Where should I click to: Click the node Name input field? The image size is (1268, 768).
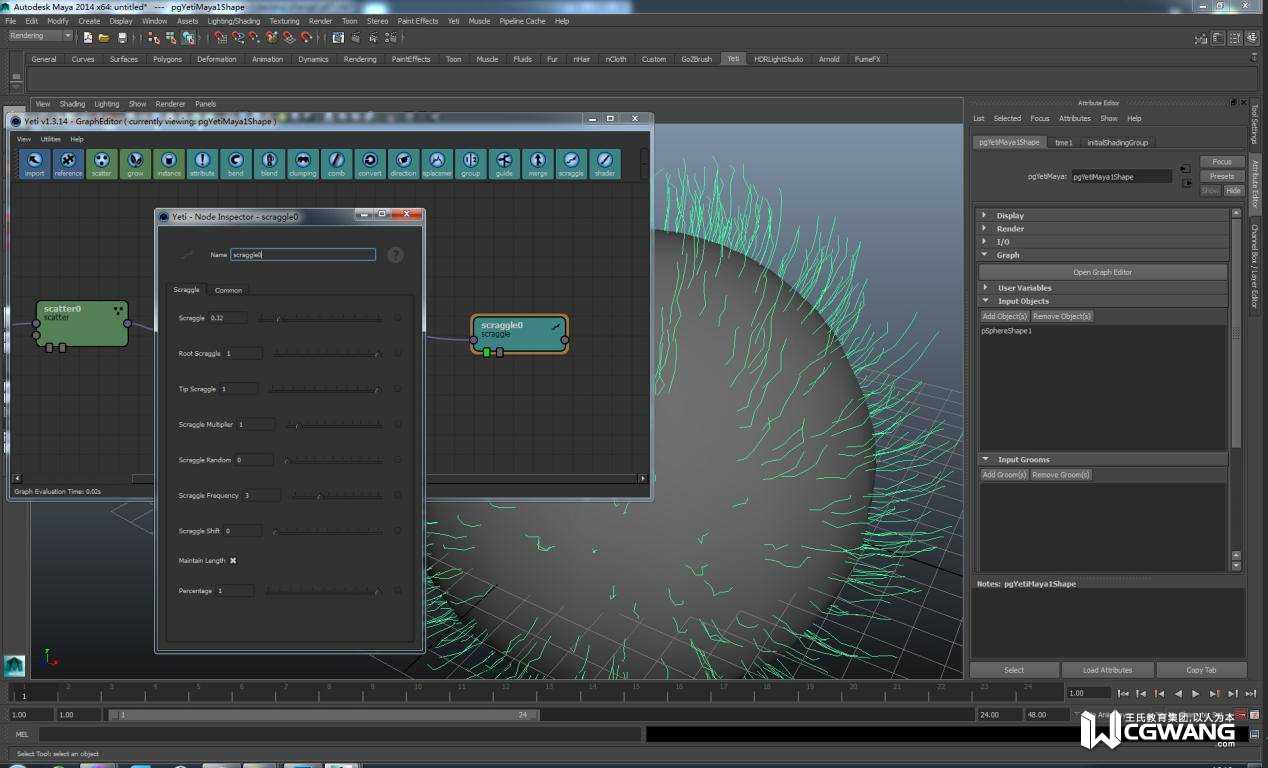302,255
